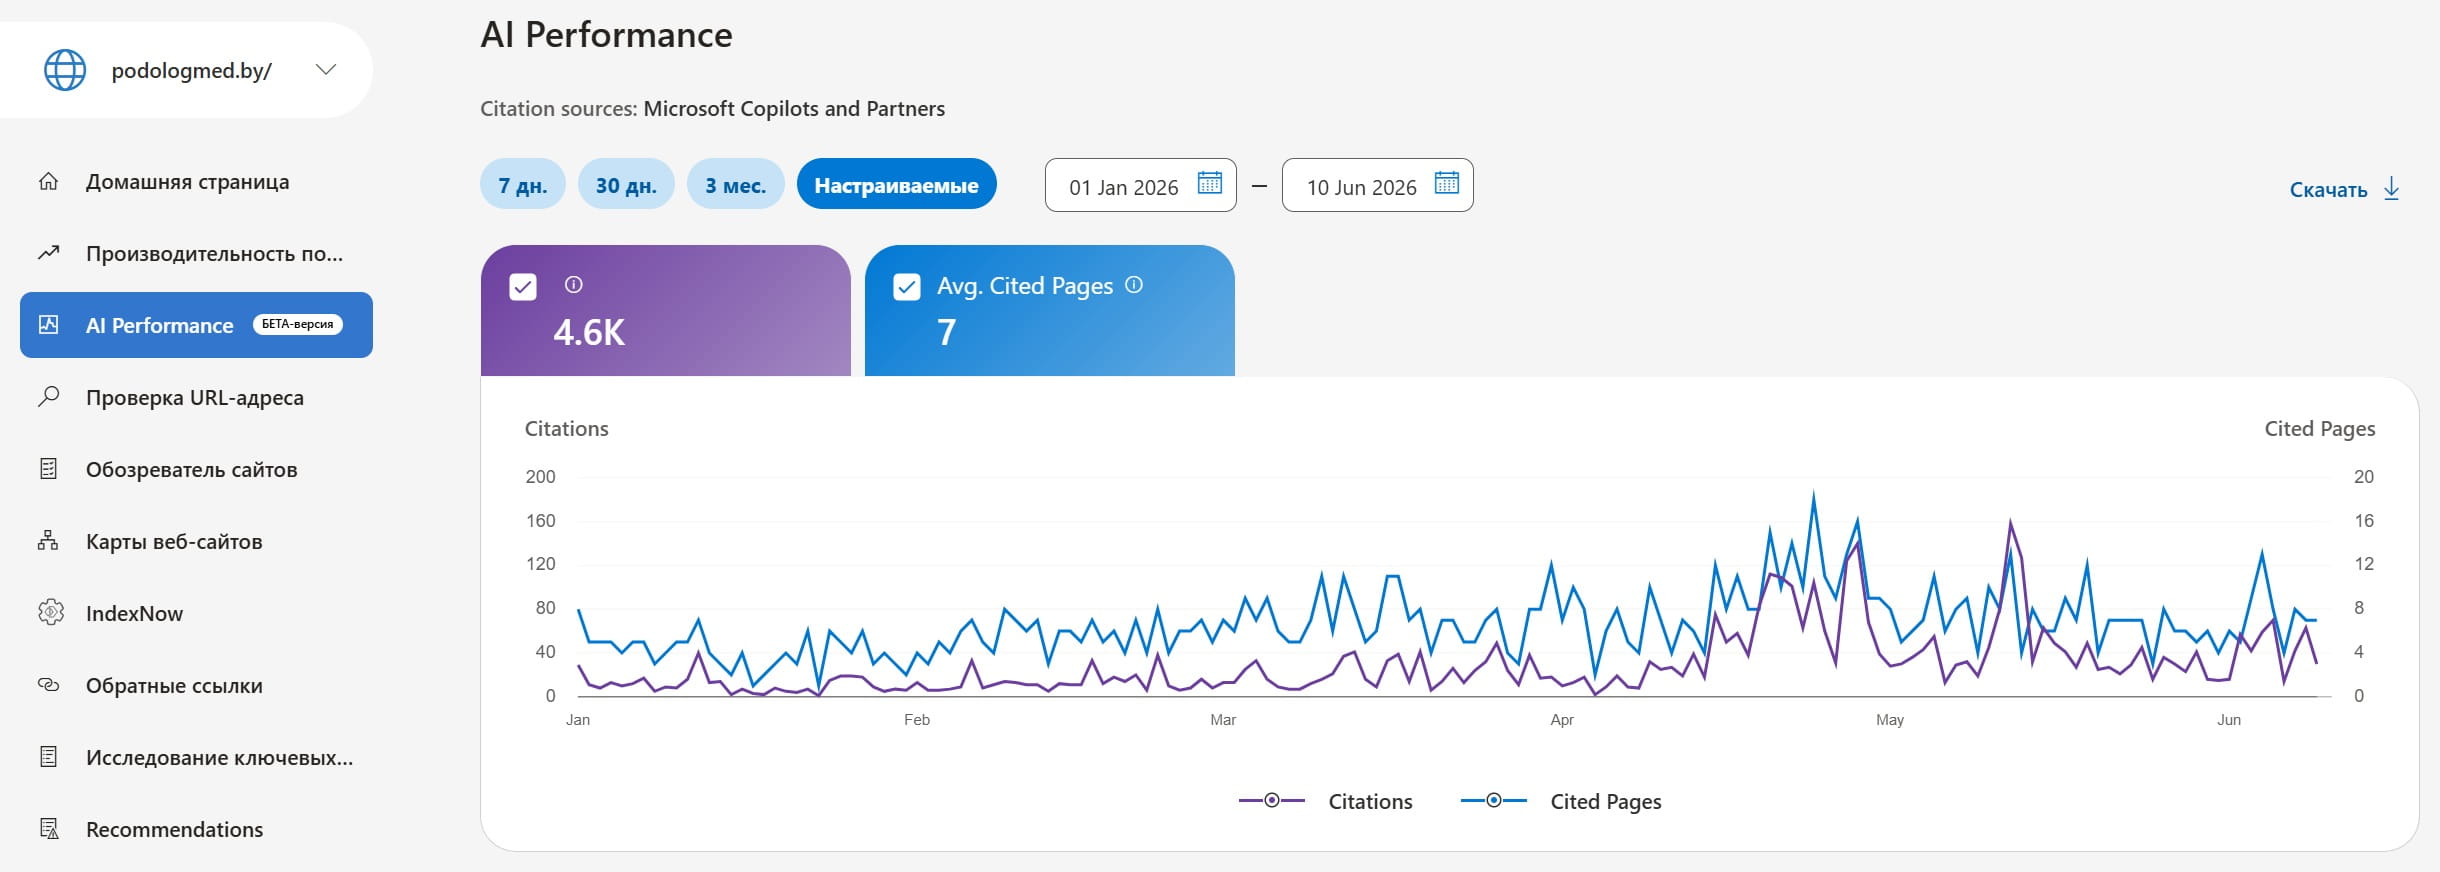
Task: Click the info icon next to Avg. Cited Pages
Action: click(1134, 285)
